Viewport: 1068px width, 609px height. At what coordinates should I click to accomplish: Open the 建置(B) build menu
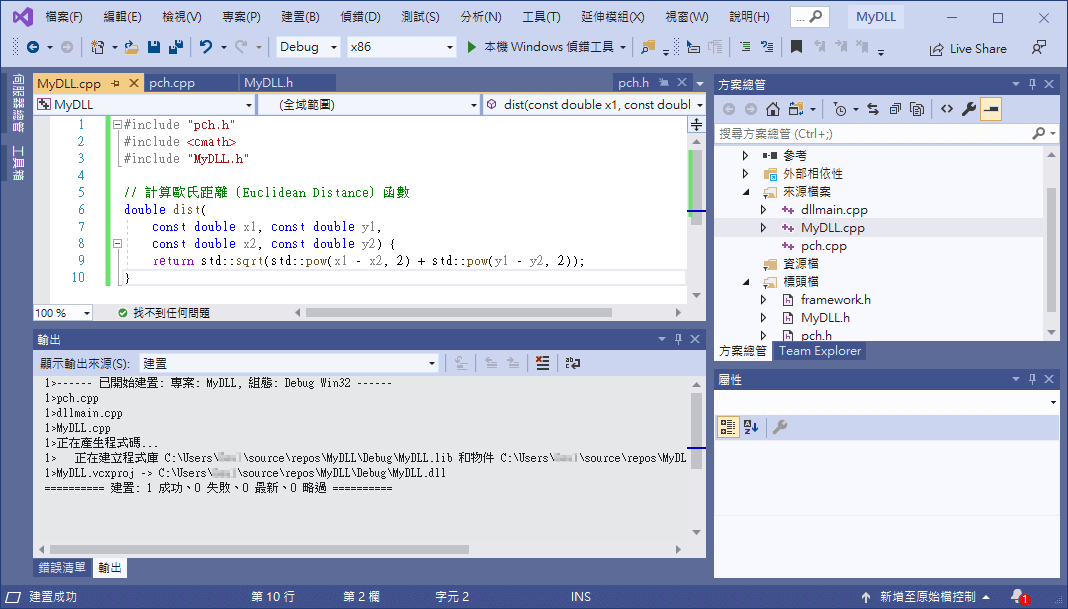pyautogui.click(x=300, y=17)
